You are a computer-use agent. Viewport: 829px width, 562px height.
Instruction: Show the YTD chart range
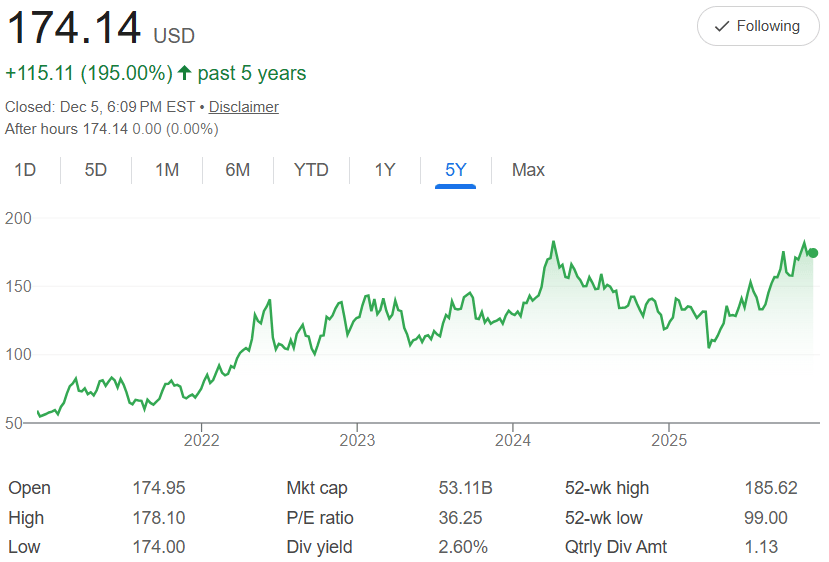click(x=311, y=170)
